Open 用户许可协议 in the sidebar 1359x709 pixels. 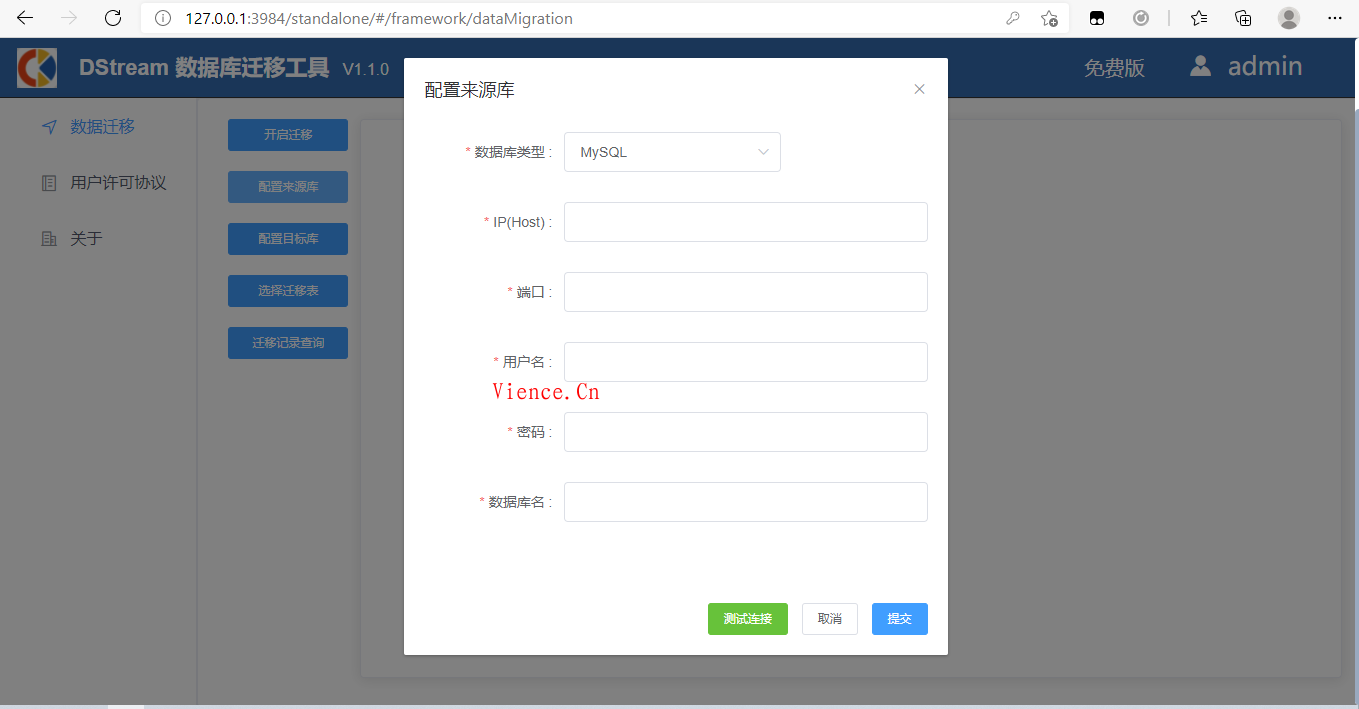tap(117, 183)
